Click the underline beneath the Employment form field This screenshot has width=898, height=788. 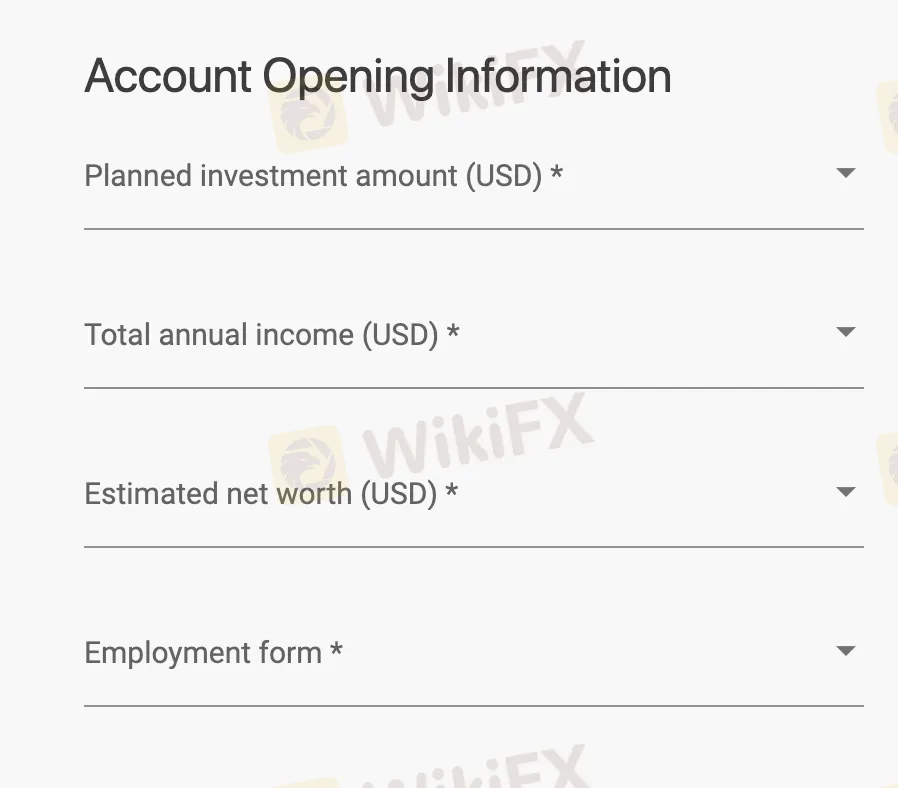click(473, 706)
